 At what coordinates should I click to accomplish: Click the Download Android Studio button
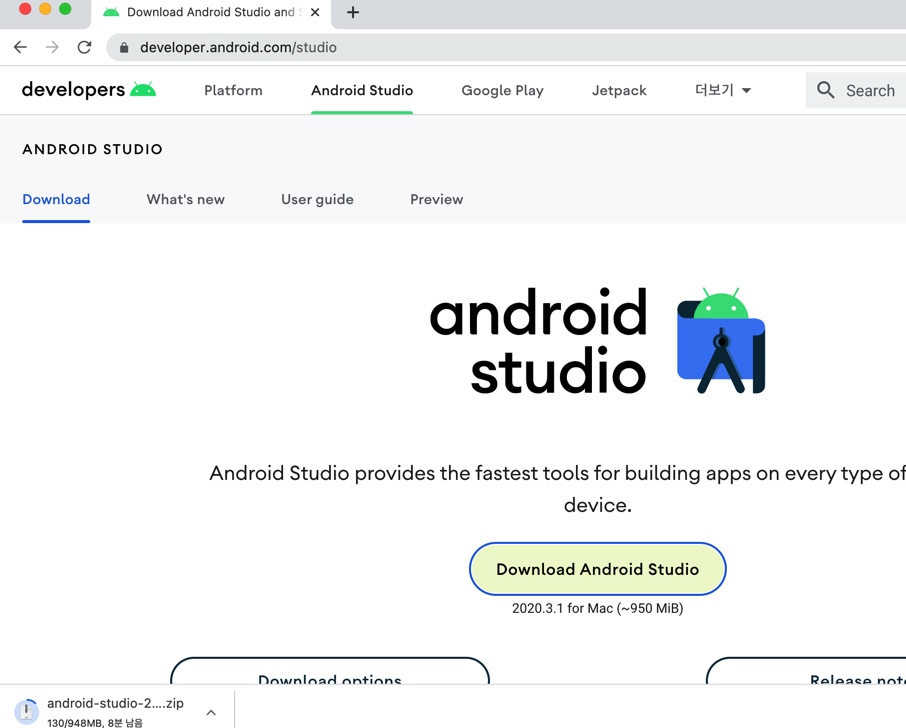pyautogui.click(x=597, y=569)
